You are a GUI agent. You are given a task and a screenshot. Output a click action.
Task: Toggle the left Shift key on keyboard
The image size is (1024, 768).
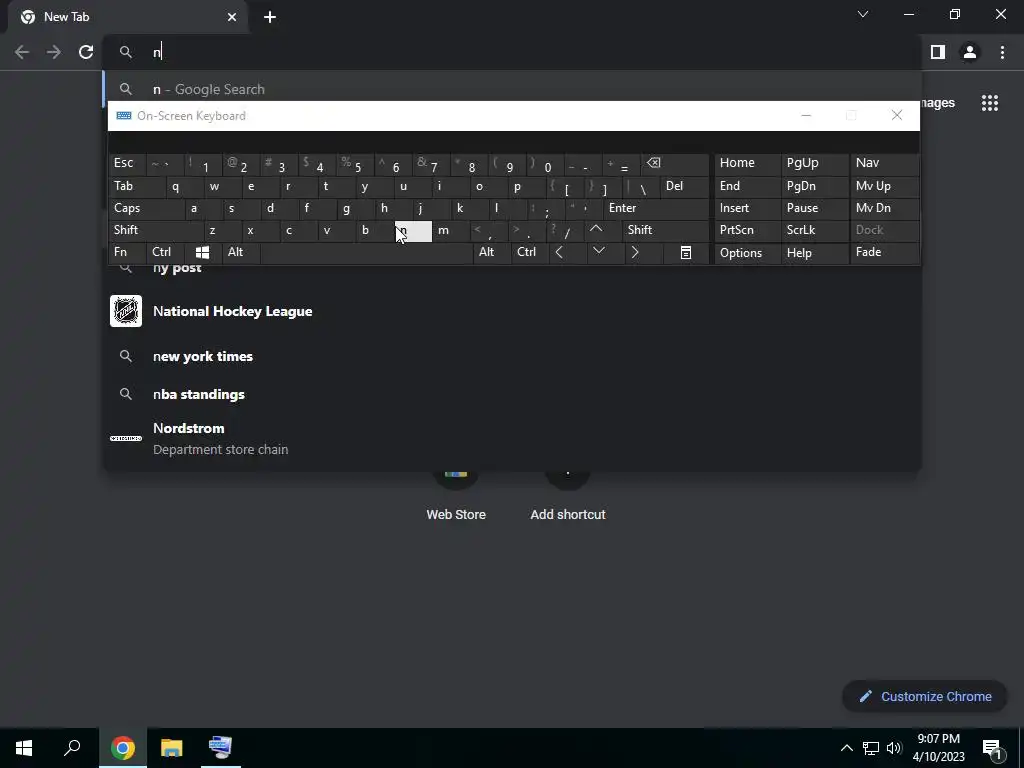(155, 230)
